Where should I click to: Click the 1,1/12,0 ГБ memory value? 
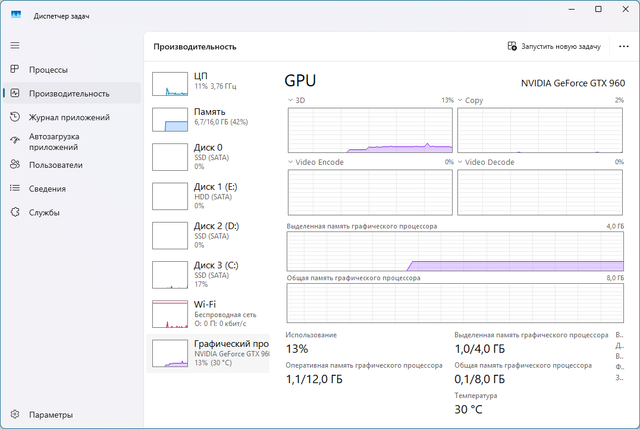tap(314, 379)
